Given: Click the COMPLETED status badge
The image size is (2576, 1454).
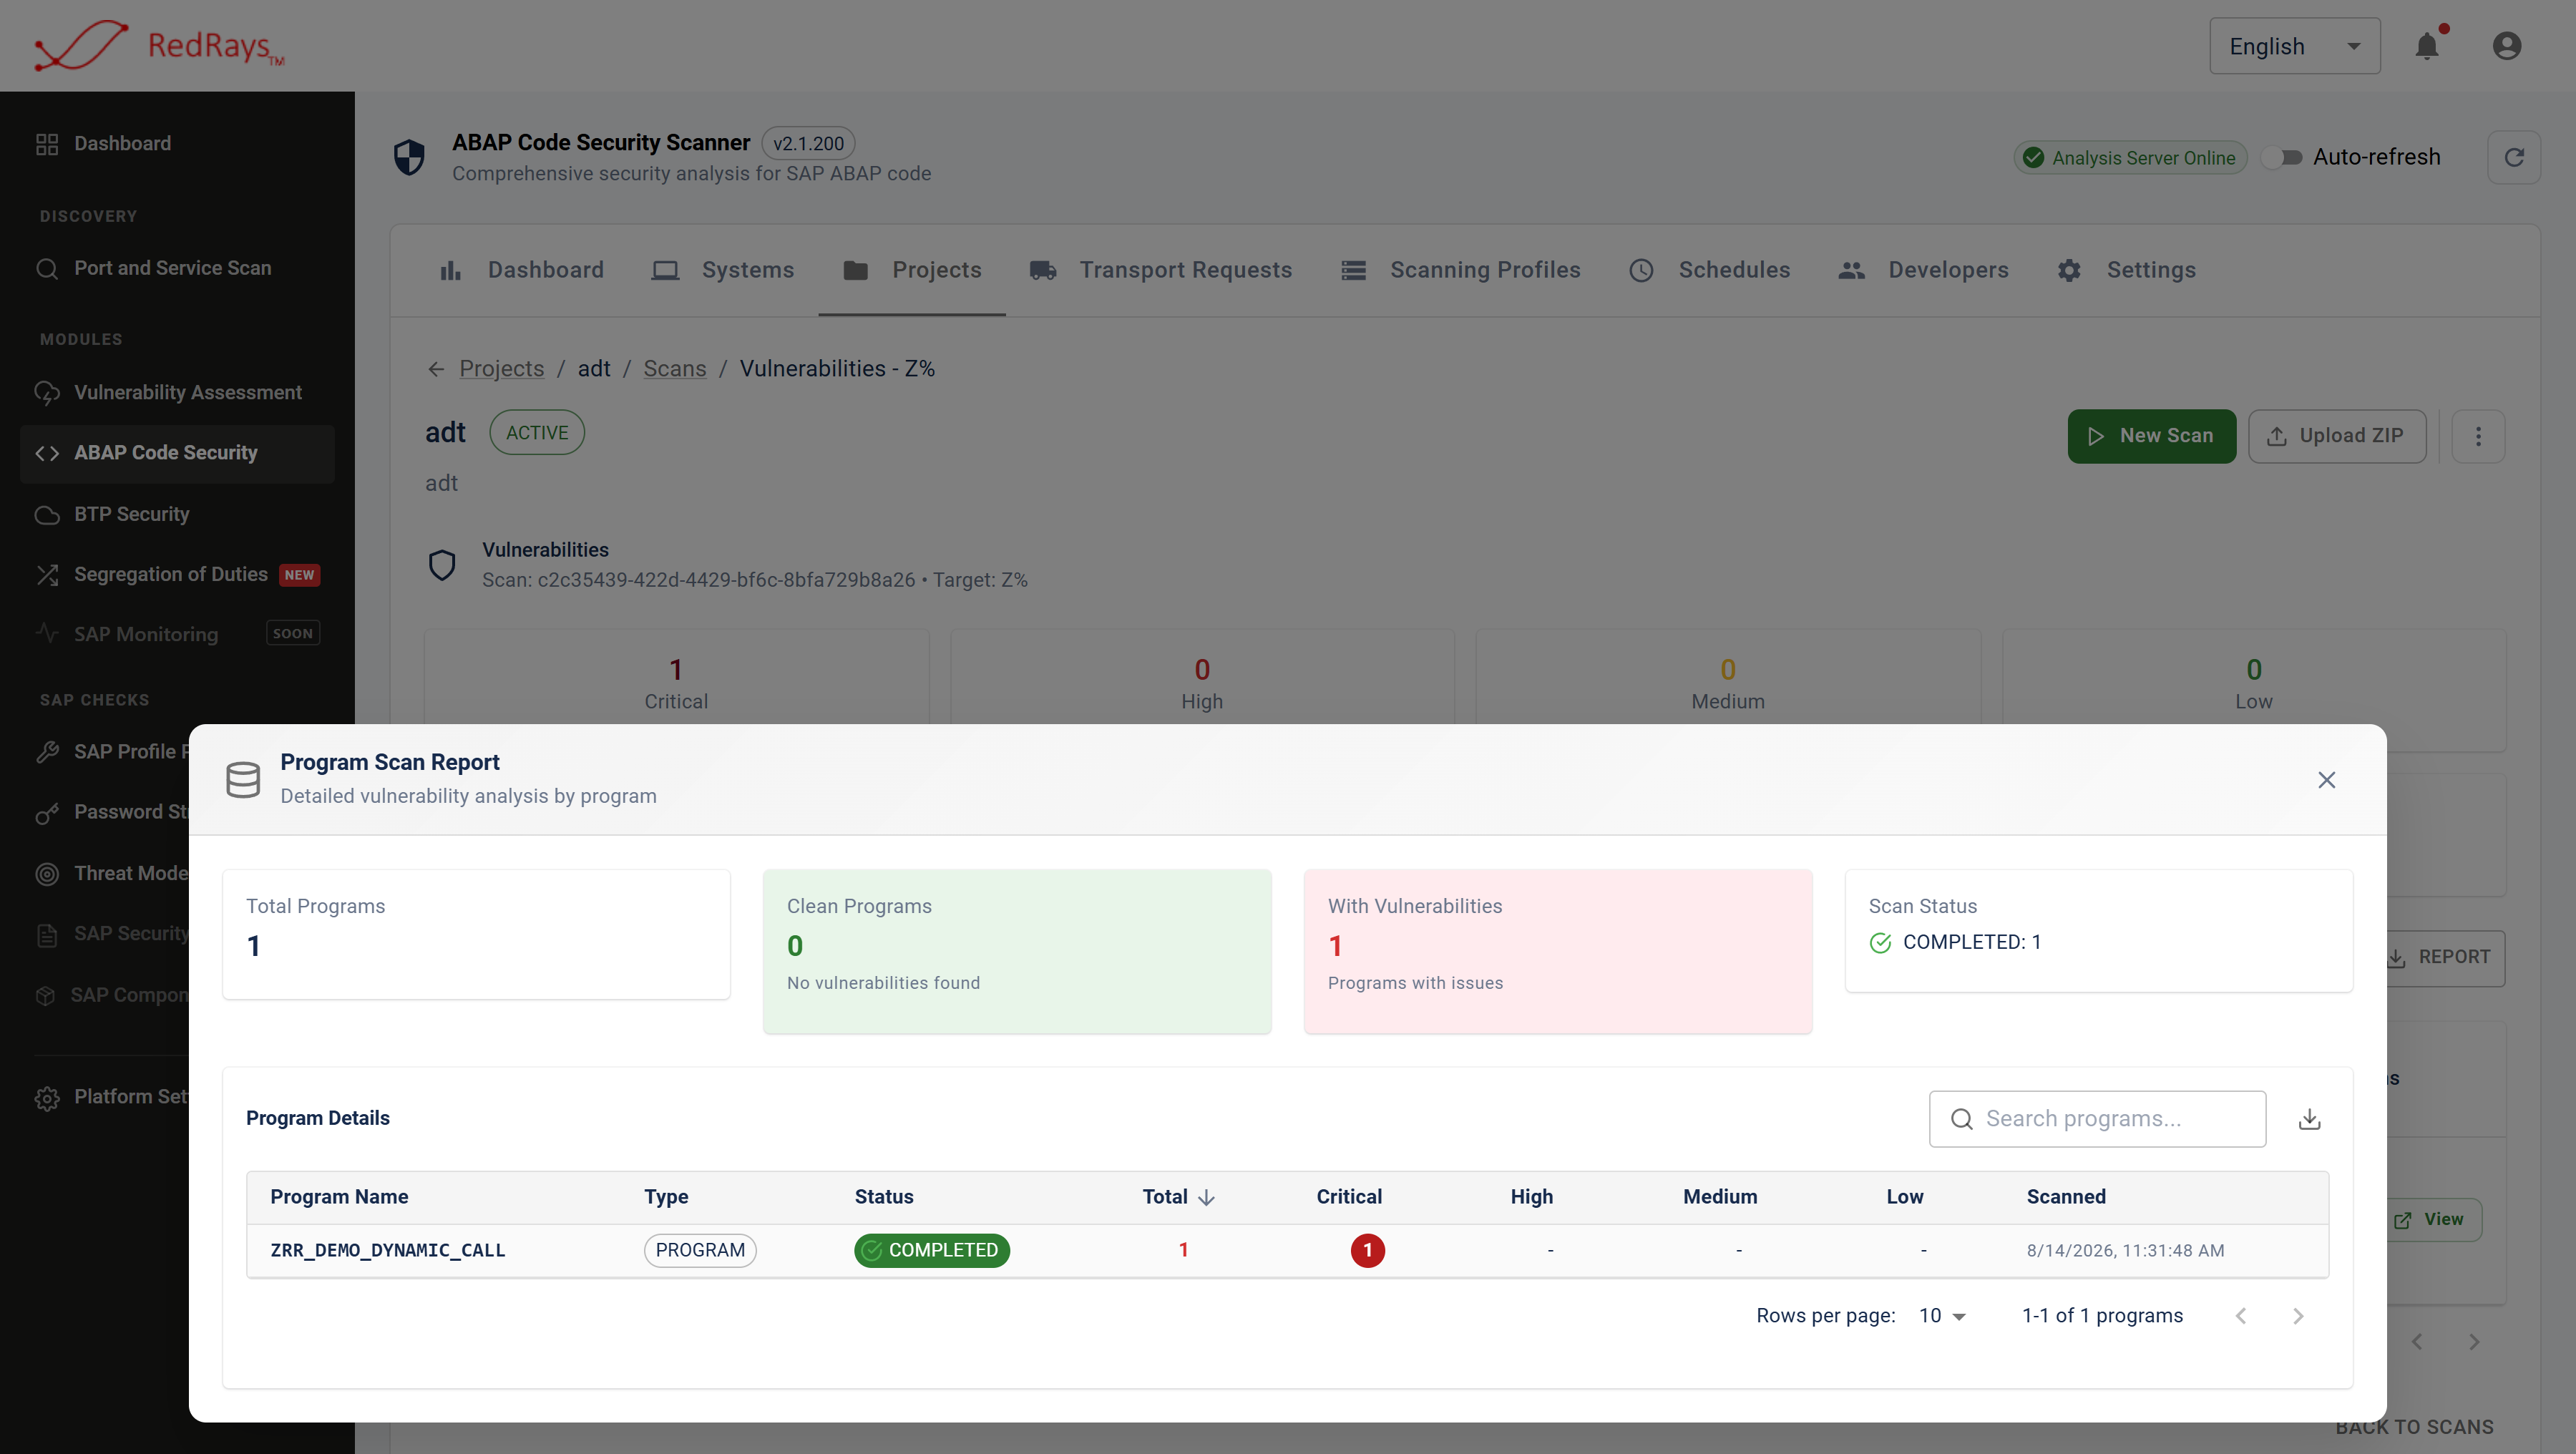Looking at the screenshot, I should 932,1251.
